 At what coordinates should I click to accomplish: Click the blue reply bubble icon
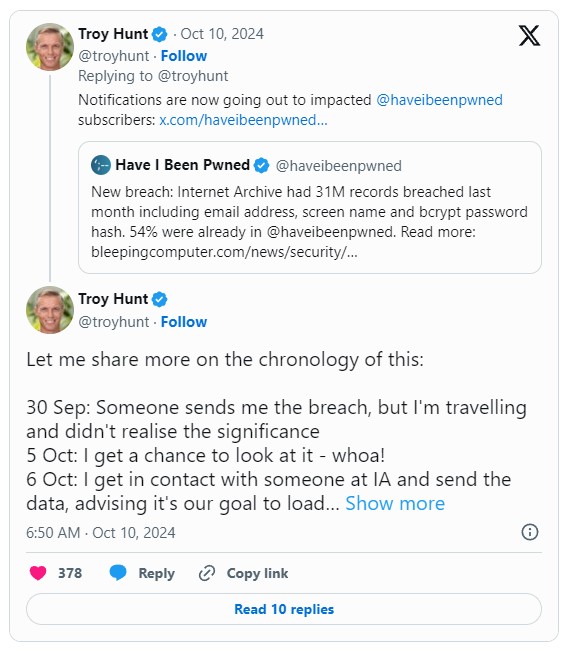pos(118,573)
